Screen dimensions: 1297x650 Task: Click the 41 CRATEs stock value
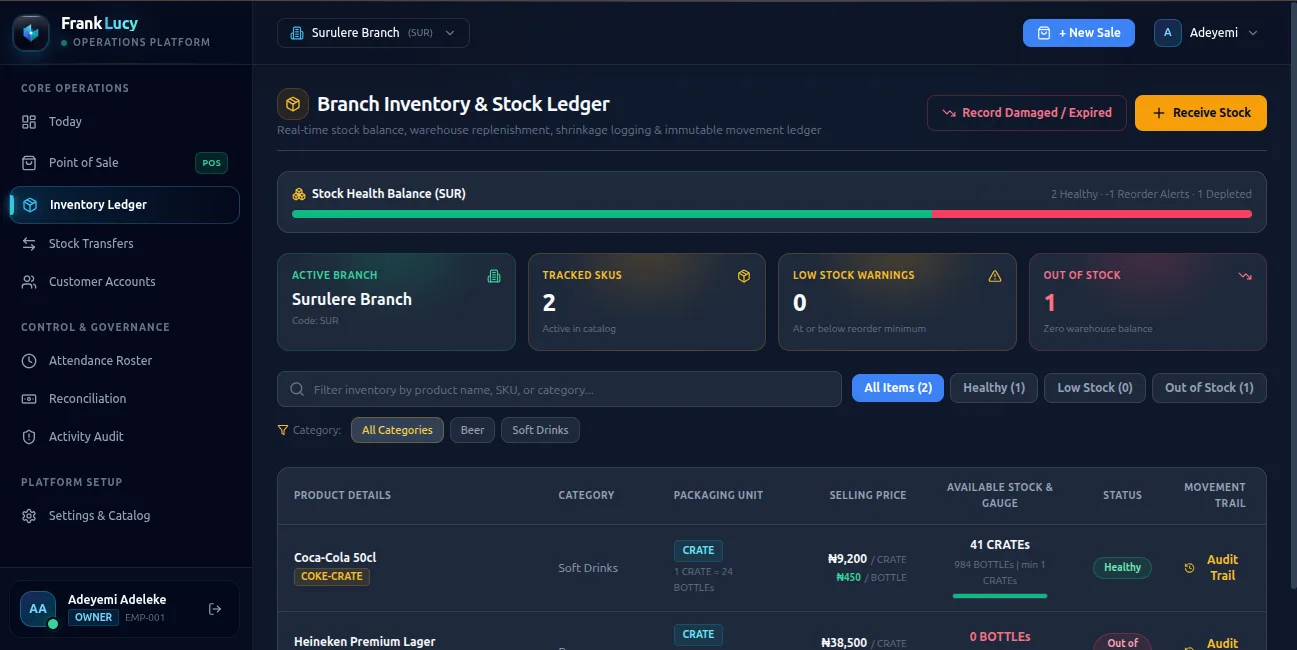click(x=1000, y=545)
